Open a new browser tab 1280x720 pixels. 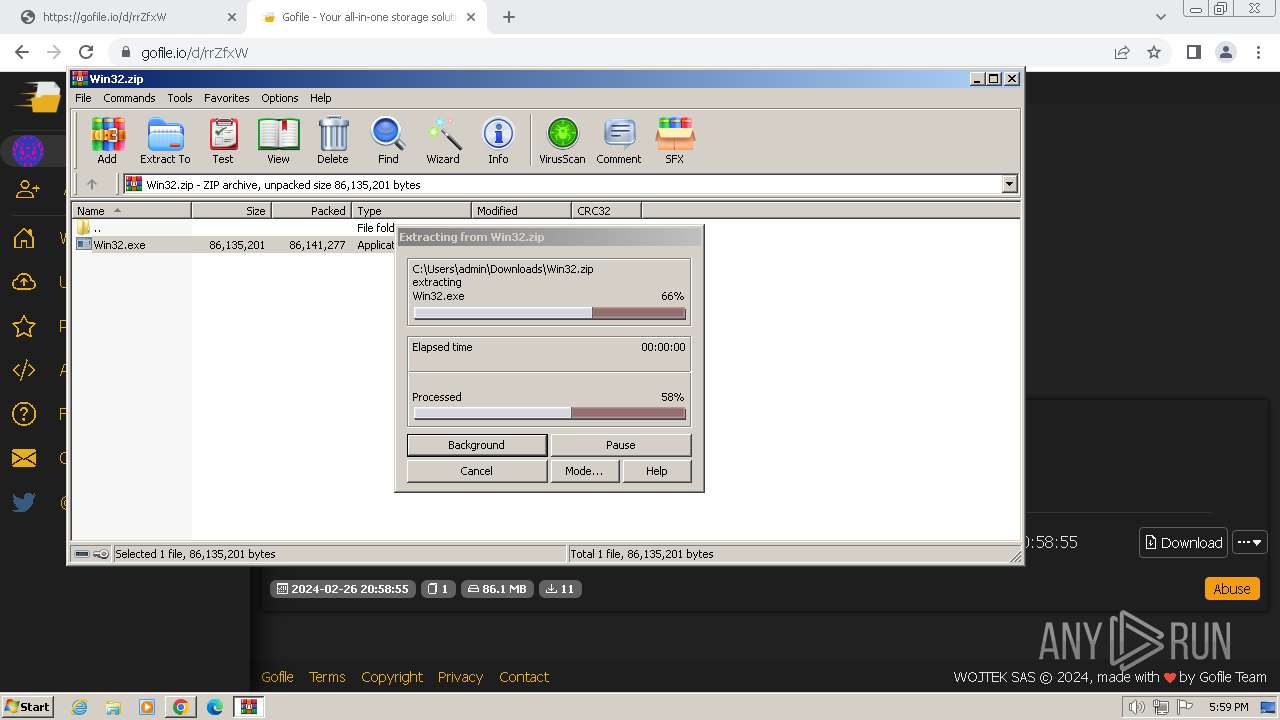pyautogui.click(x=509, y=17)
